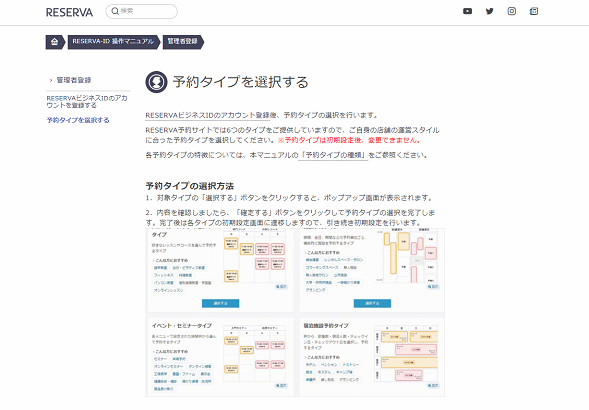Open sidebar link RESERVAビジネスIDのアカウントを登録する
Viewport: 589px width, 410px height.
click(87, 101)
